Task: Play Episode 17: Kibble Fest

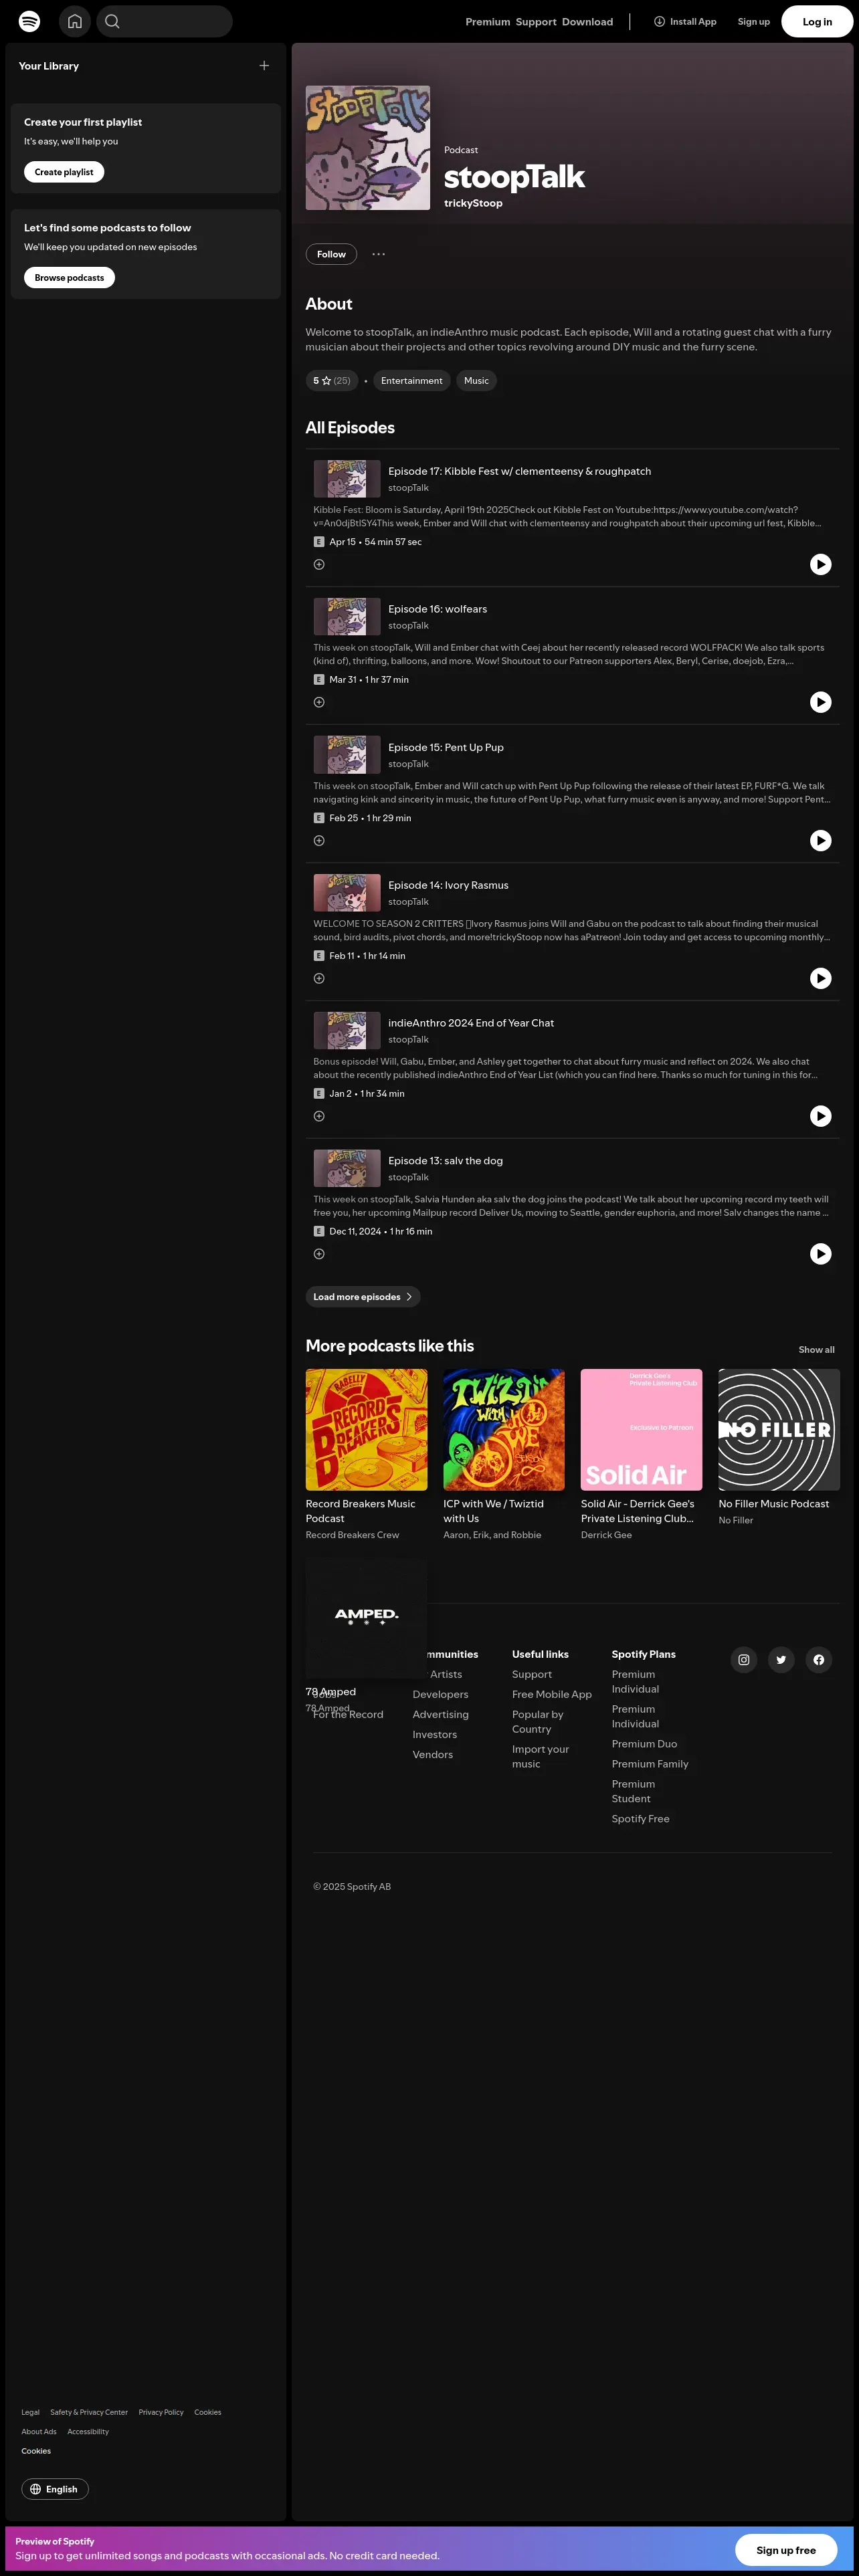Action: 821,565
